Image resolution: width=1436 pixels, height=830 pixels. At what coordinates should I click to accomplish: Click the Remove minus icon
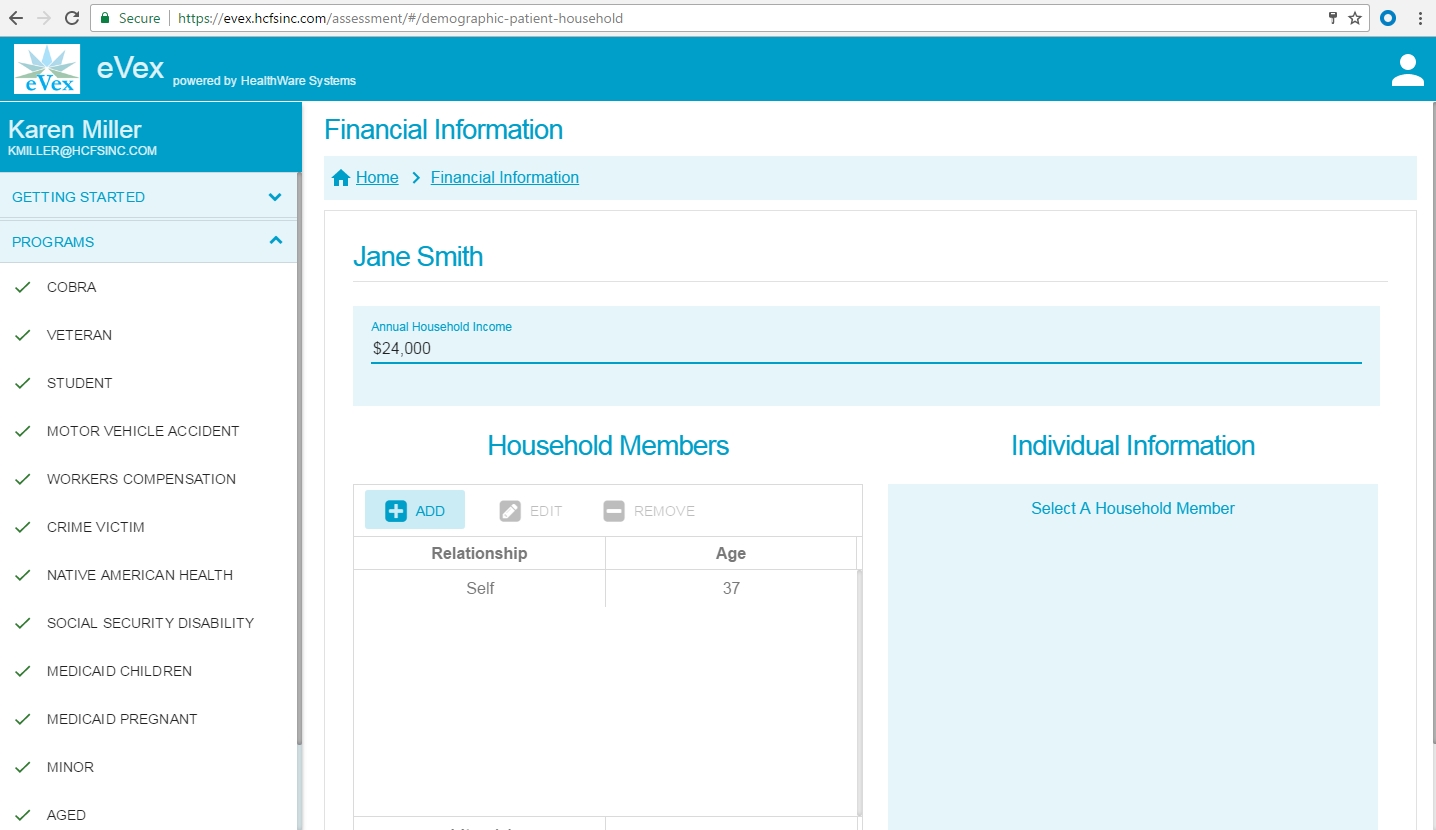614,511
